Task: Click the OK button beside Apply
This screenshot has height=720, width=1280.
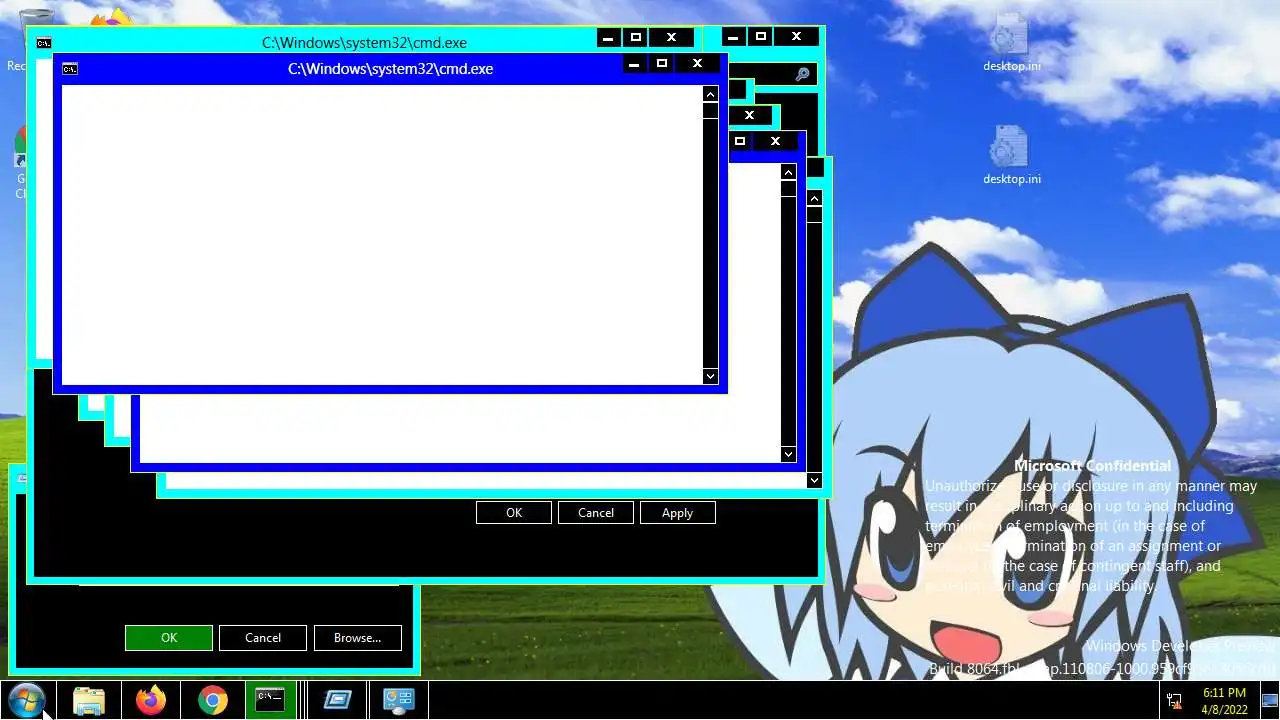Action: tap(514, 512)
